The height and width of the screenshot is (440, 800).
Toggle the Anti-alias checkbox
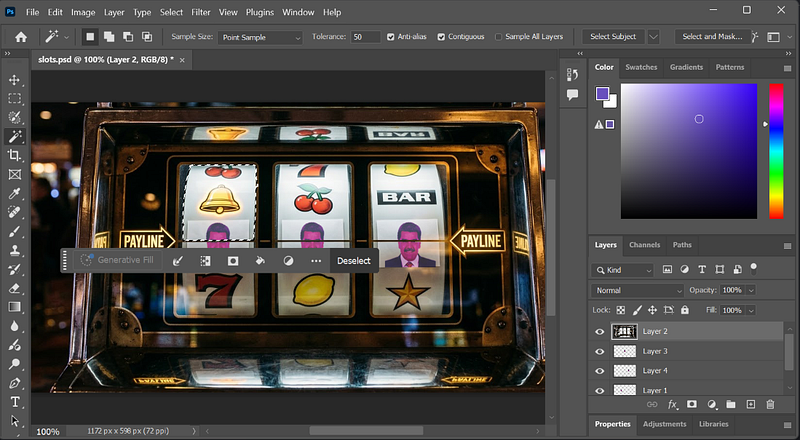391,37
